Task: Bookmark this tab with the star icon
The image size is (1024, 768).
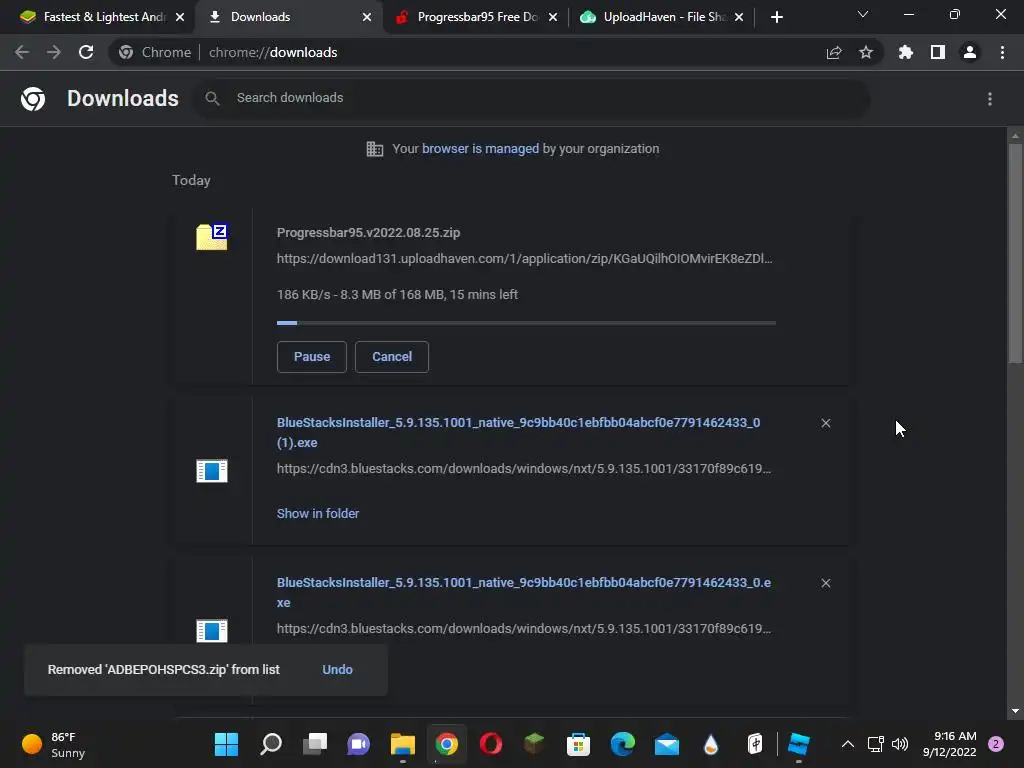Action: [x=866, y=52]
